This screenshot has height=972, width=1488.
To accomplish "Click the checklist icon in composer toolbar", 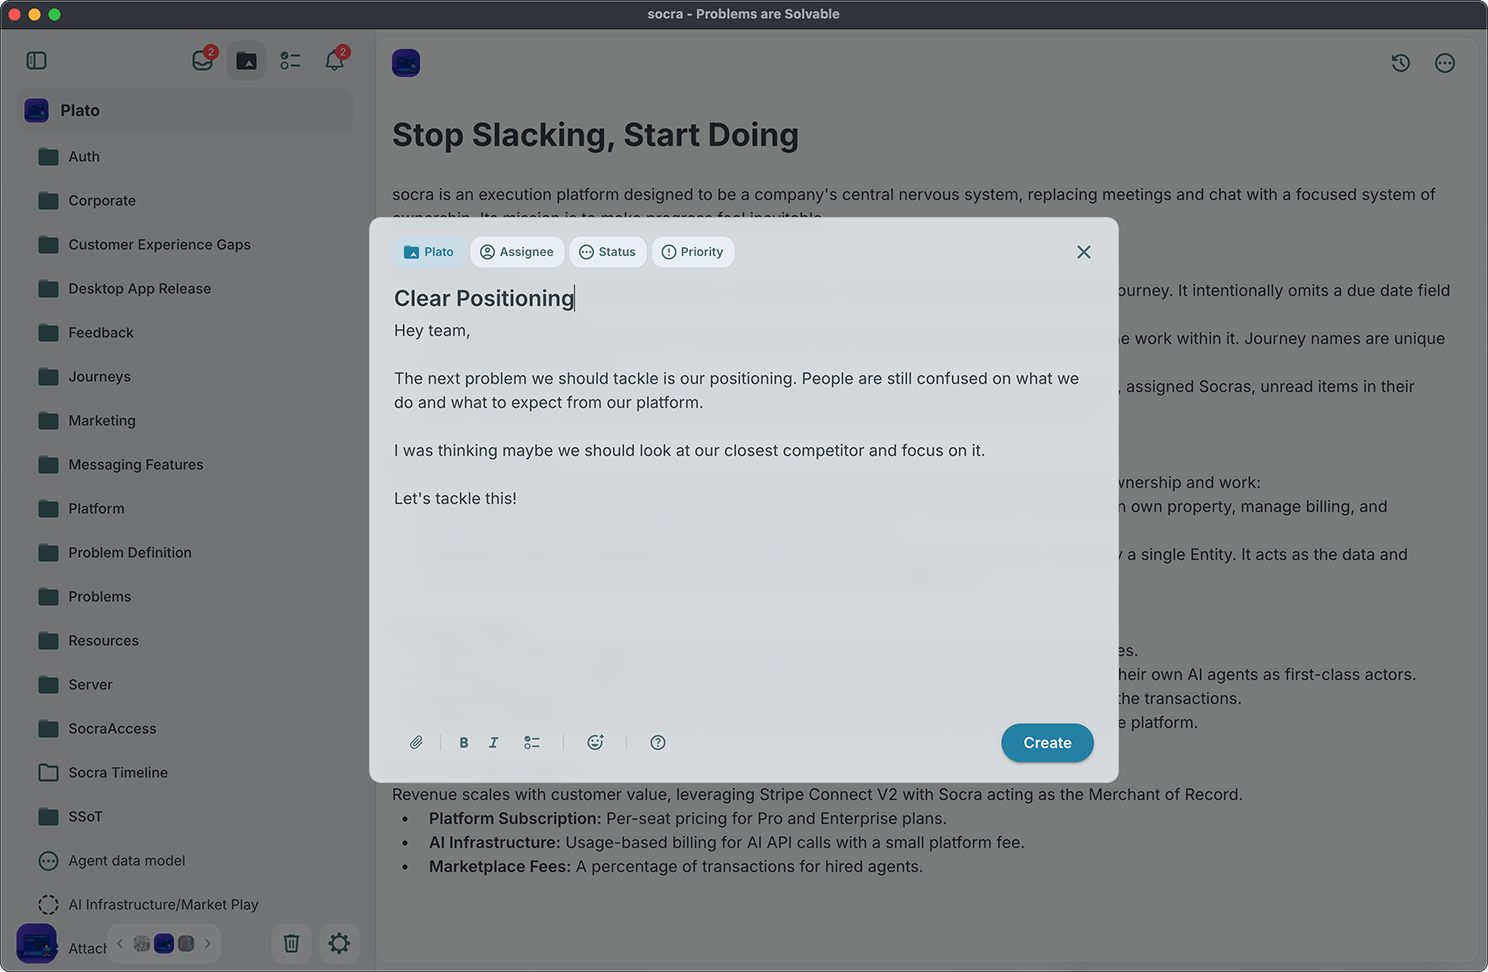I will point(531,742).
